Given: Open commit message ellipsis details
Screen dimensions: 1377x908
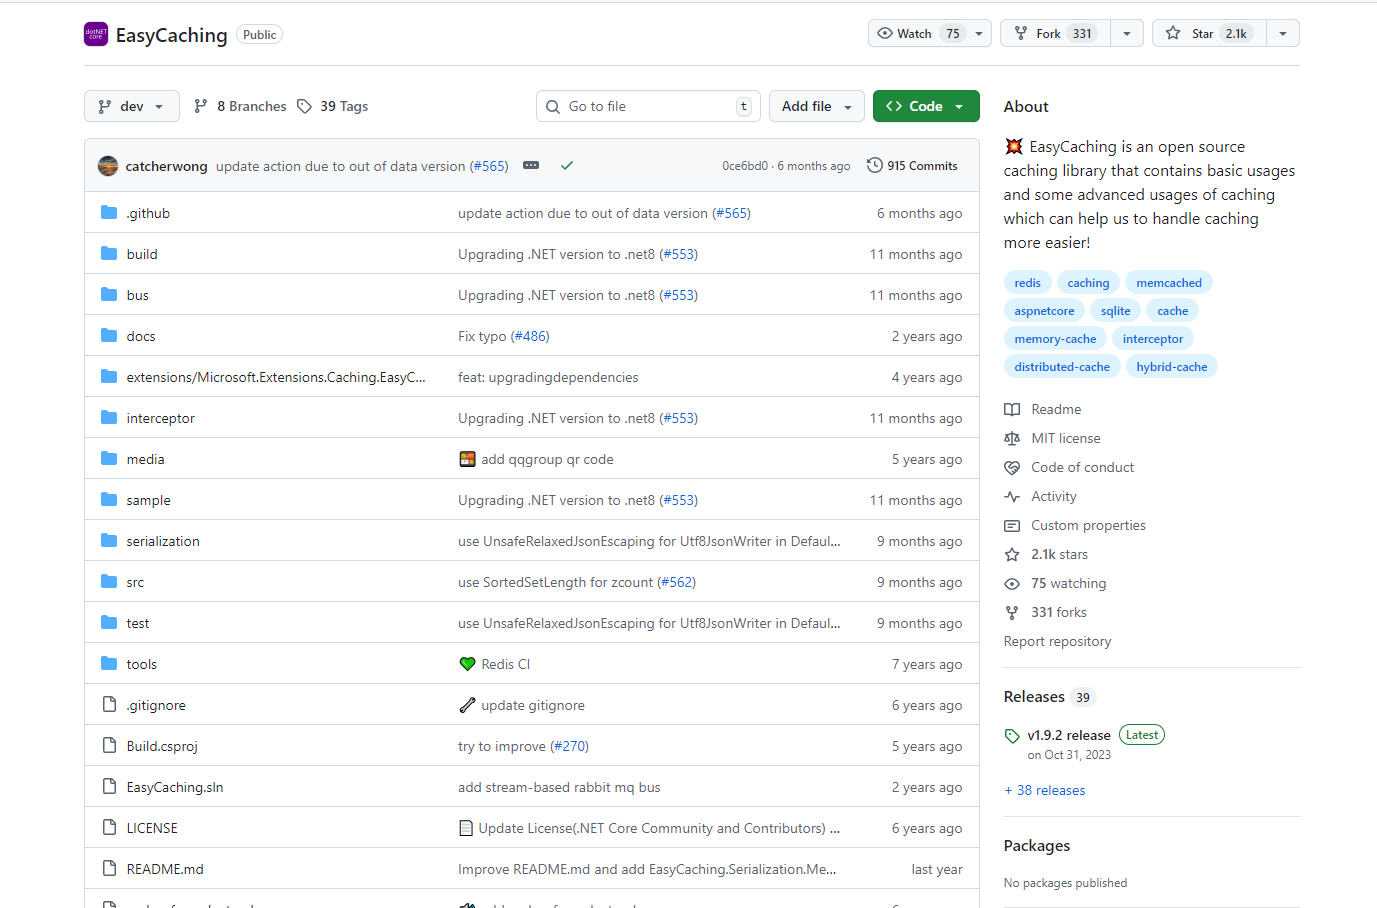Looking at the screenshot, I should click(x=531, y=166).
